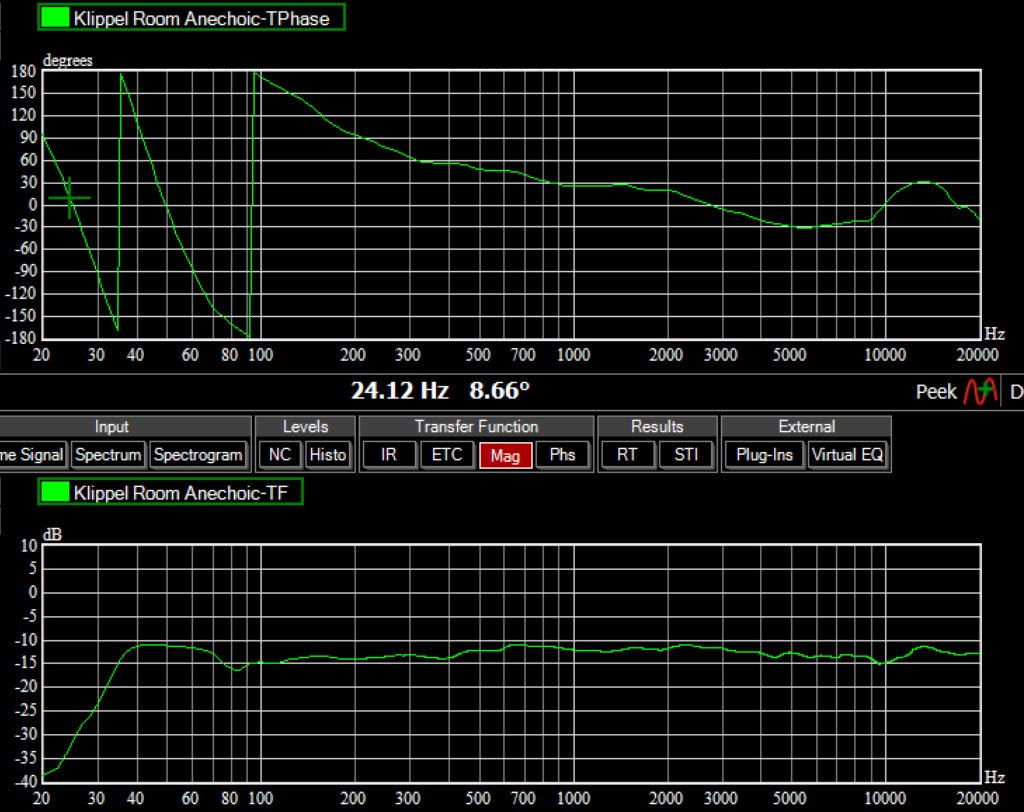1024x812 pixels.
Task: Click the 24.12 Hz cursor readout
Action: click(400, 390)
